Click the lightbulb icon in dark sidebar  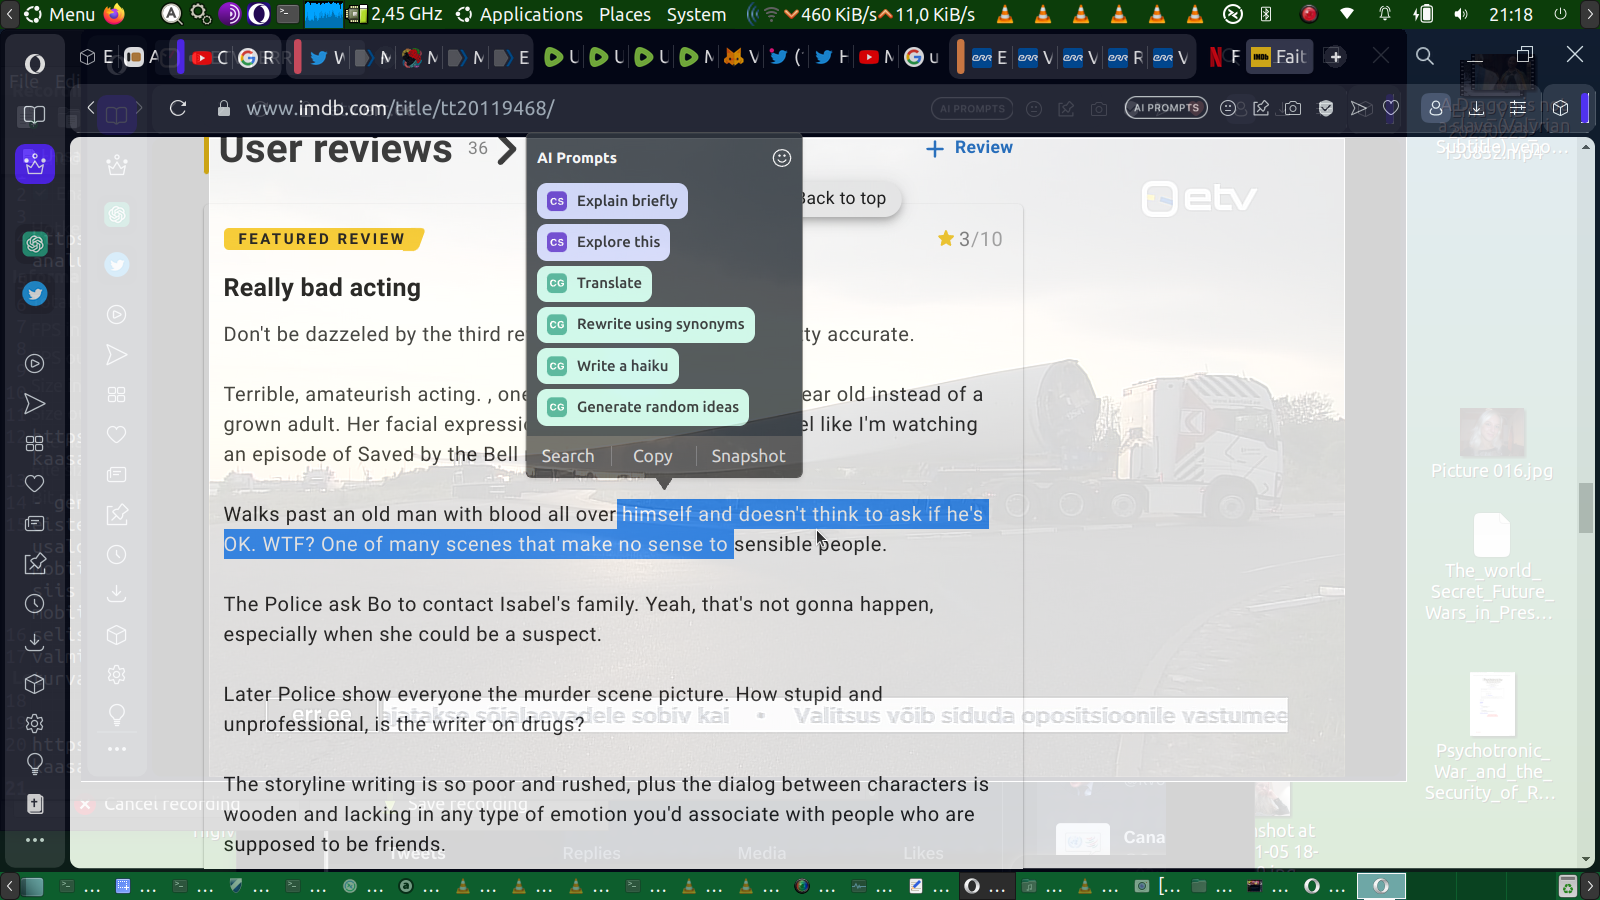tap(34, 764)
